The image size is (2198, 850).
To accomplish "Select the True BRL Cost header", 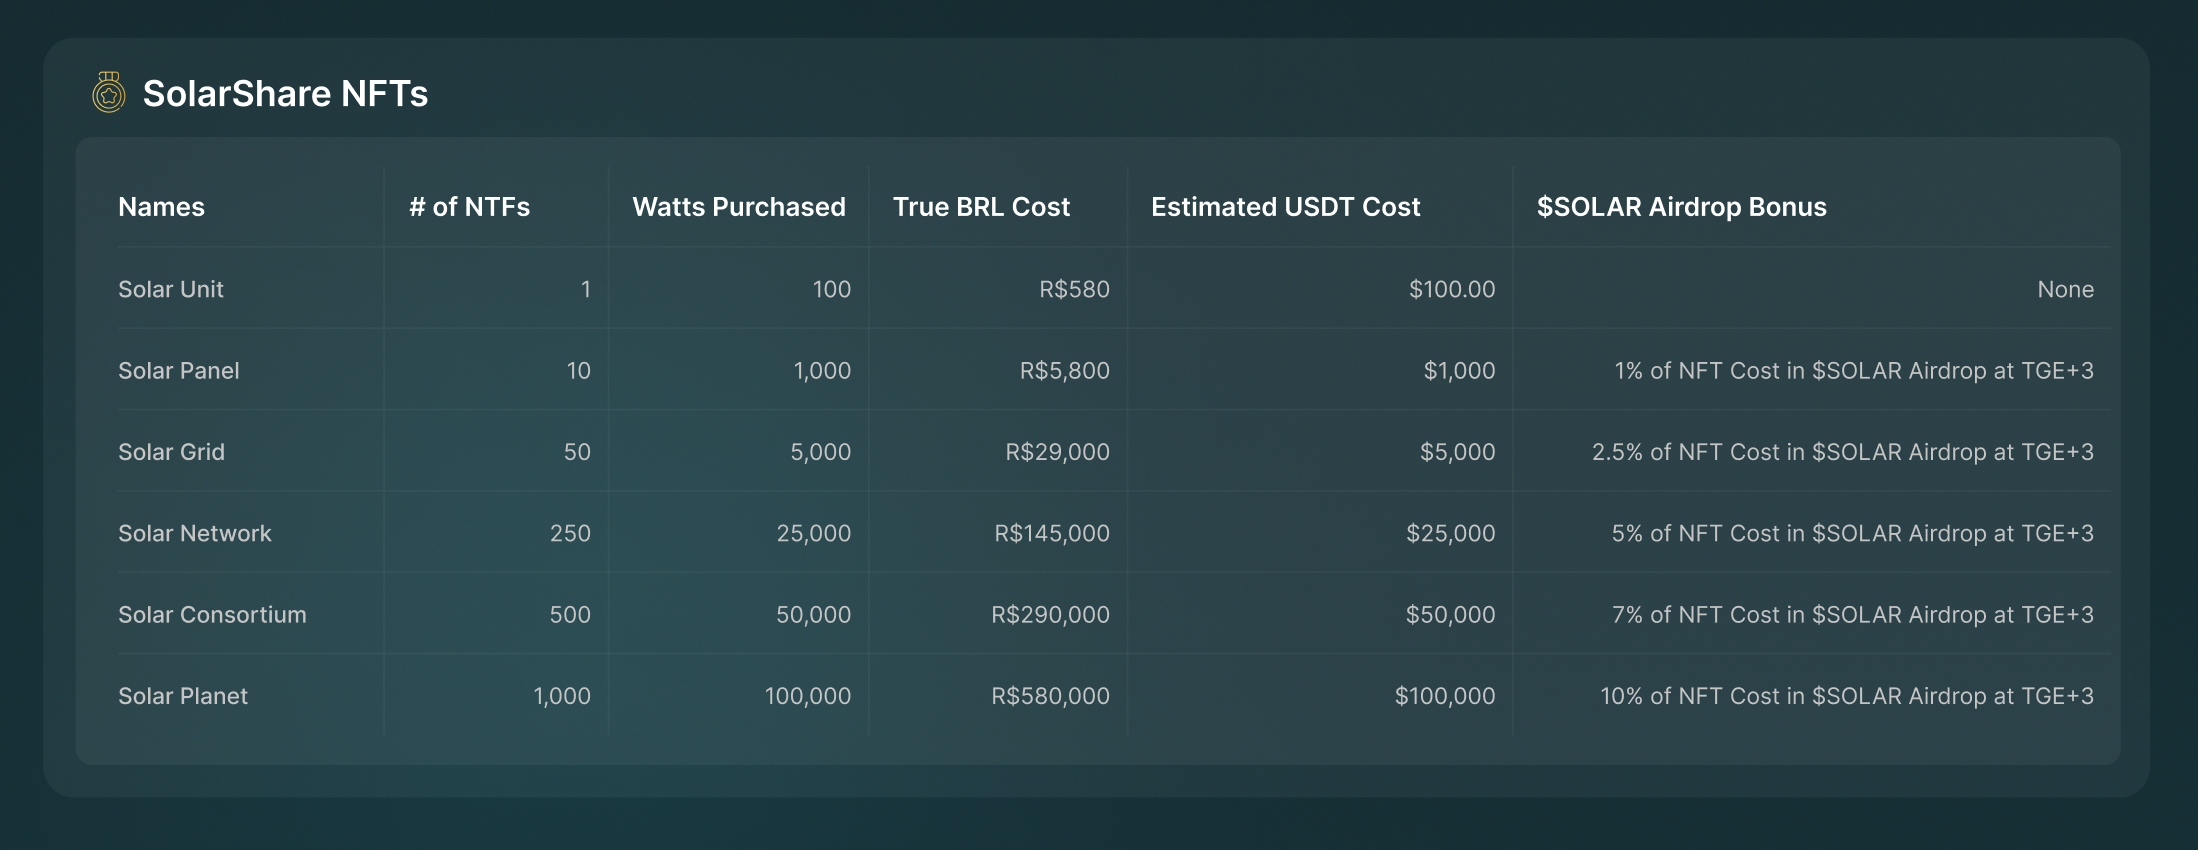I will (981, 207).
